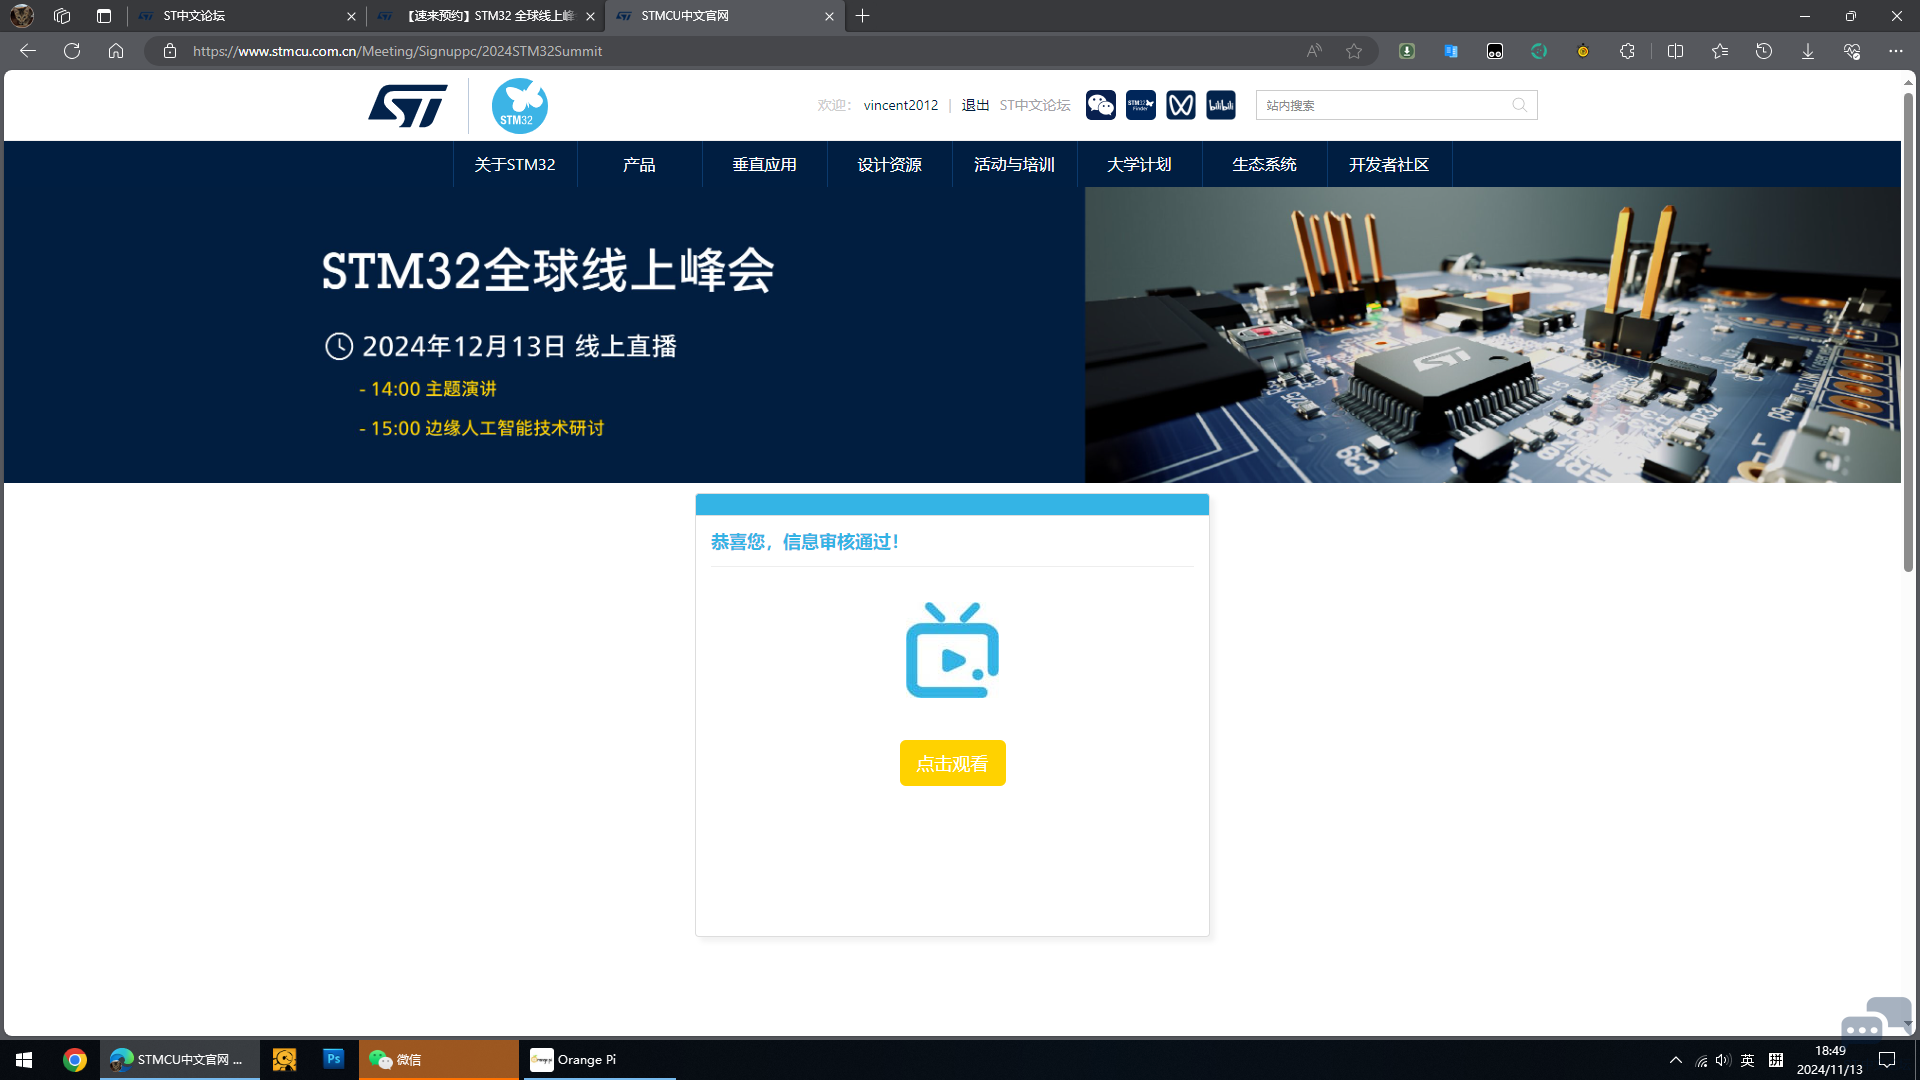
Task: Open the taskbar clock and date
Action: click(x=1830, y=1060)
